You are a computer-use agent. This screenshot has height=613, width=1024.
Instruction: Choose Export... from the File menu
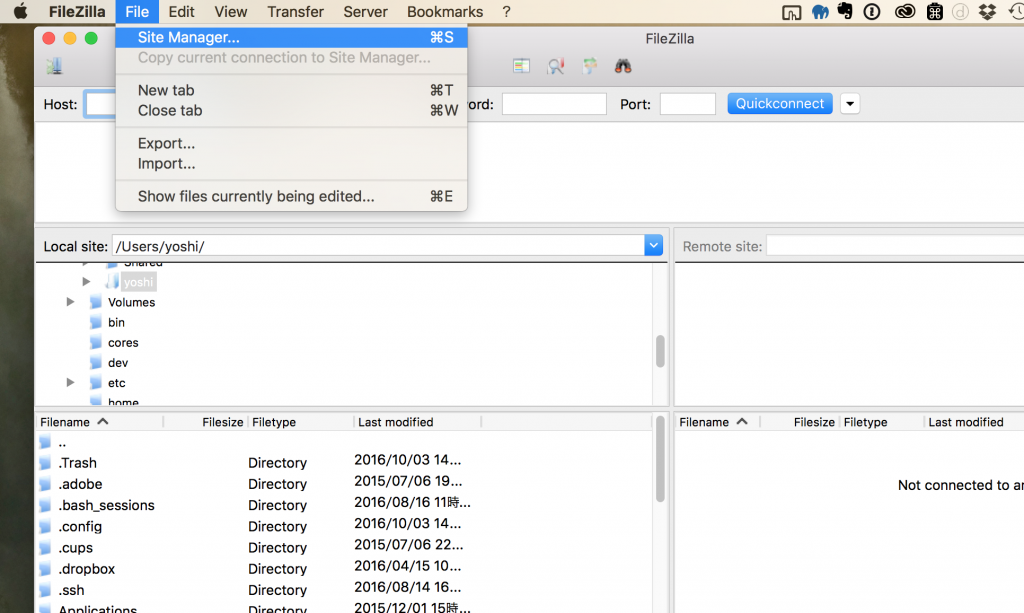point(291,143)
